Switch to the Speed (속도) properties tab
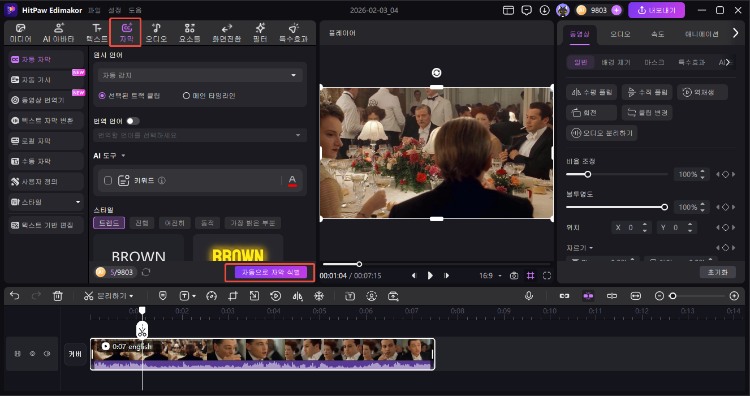 pos(658,34)
